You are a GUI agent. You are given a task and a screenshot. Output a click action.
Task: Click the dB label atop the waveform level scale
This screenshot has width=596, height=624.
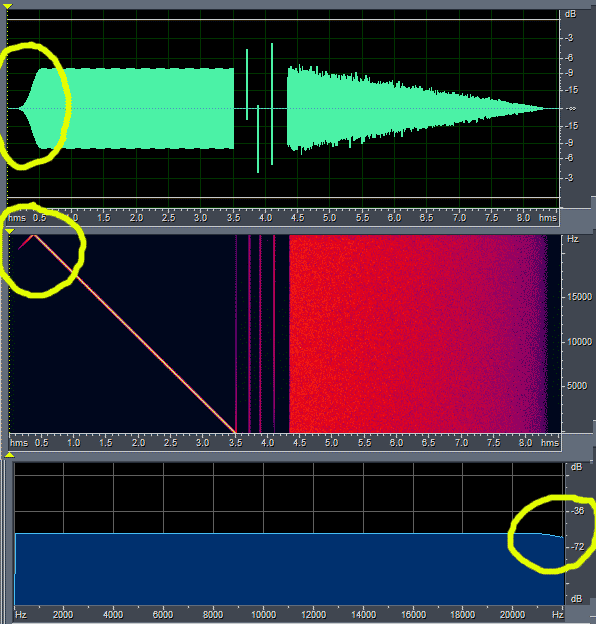tap(570, 14)
